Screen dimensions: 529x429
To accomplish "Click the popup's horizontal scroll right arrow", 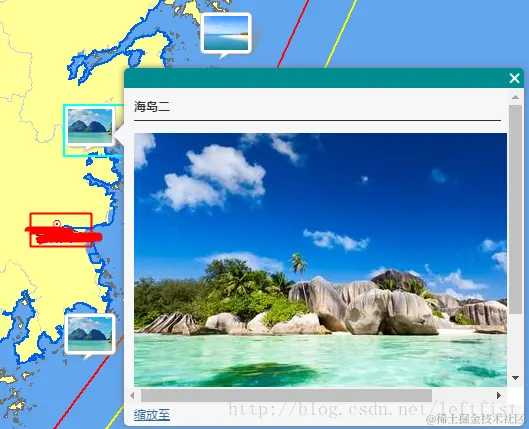I will pos(499,395).
